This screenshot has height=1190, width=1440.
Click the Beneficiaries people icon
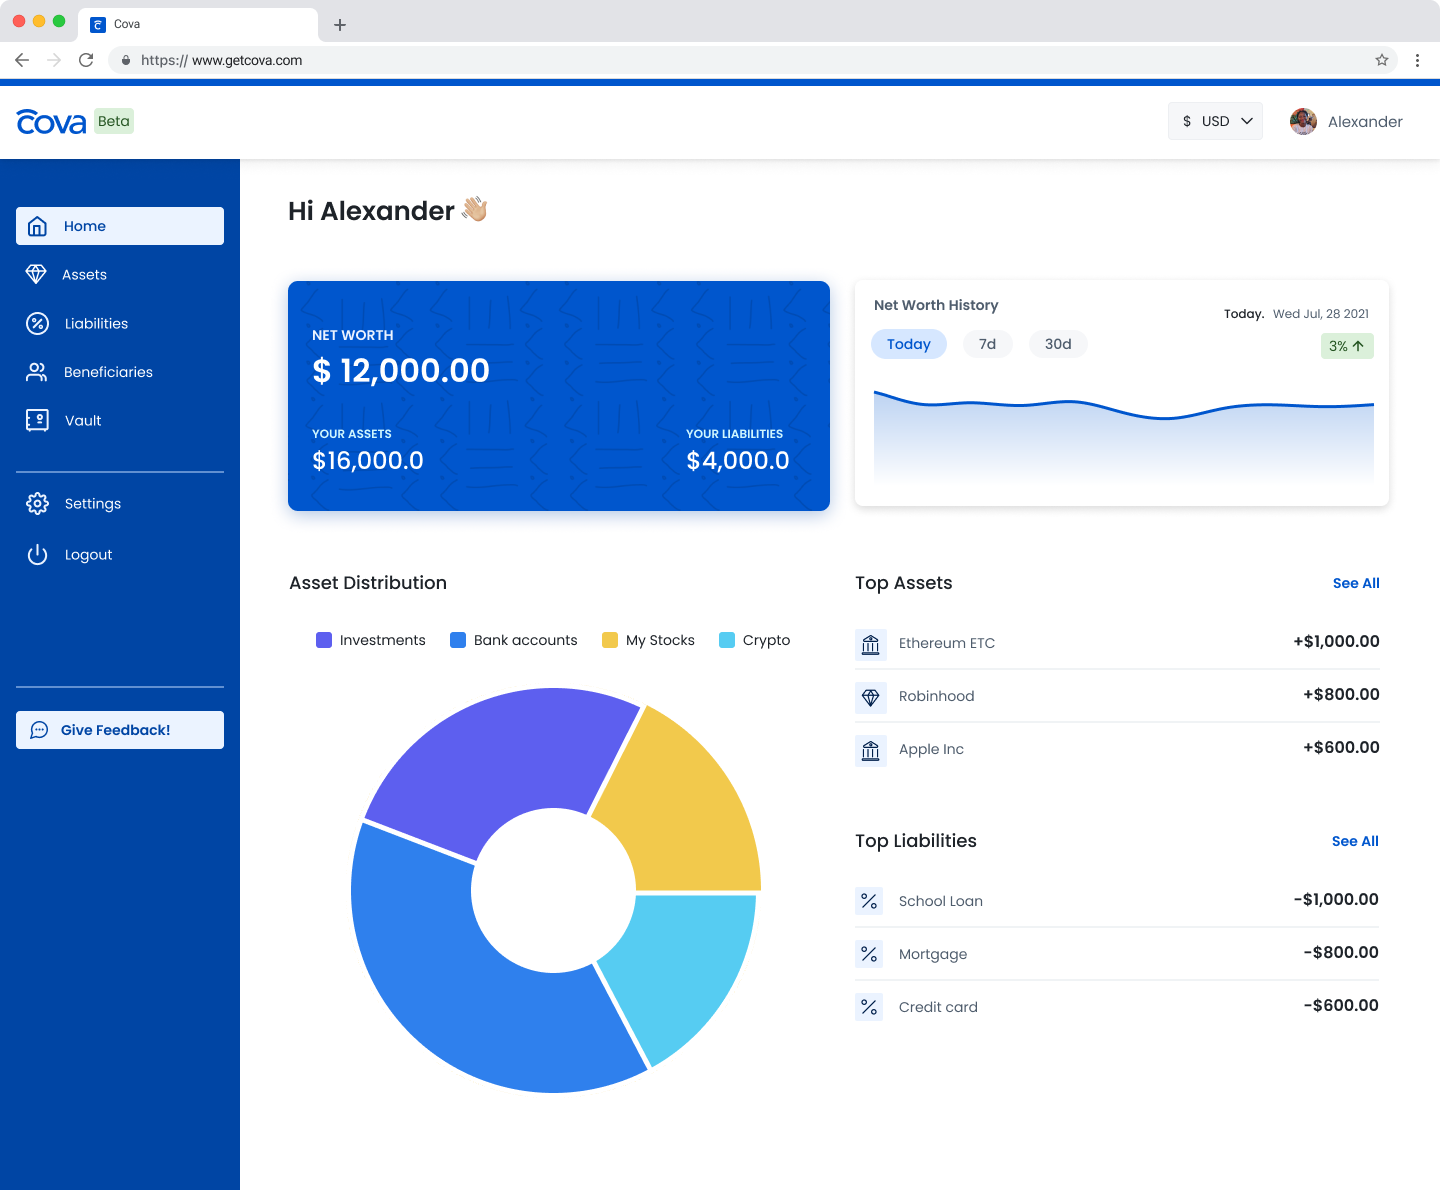click(x=37, y=372)
